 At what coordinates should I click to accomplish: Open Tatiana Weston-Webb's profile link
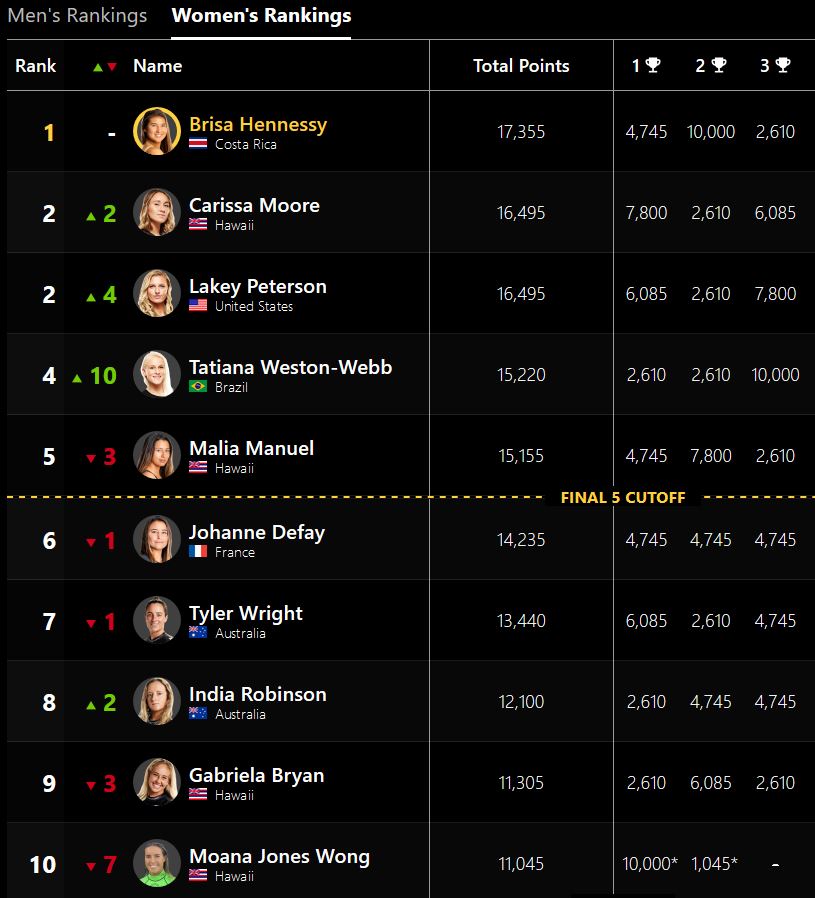[x=290, y=367]
